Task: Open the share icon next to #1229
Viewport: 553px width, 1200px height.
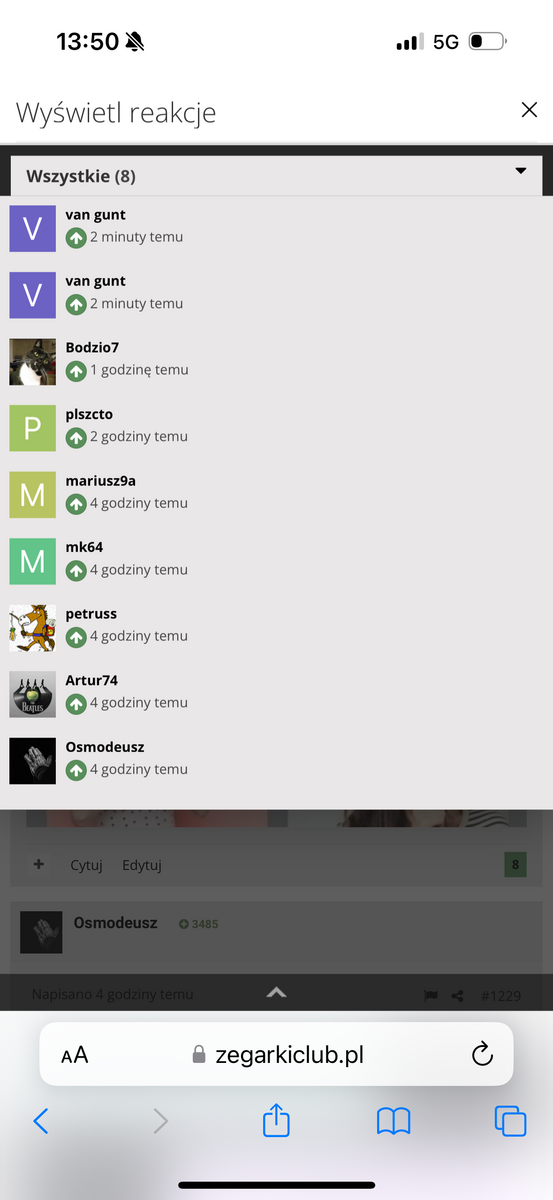Action: point(457,995)
